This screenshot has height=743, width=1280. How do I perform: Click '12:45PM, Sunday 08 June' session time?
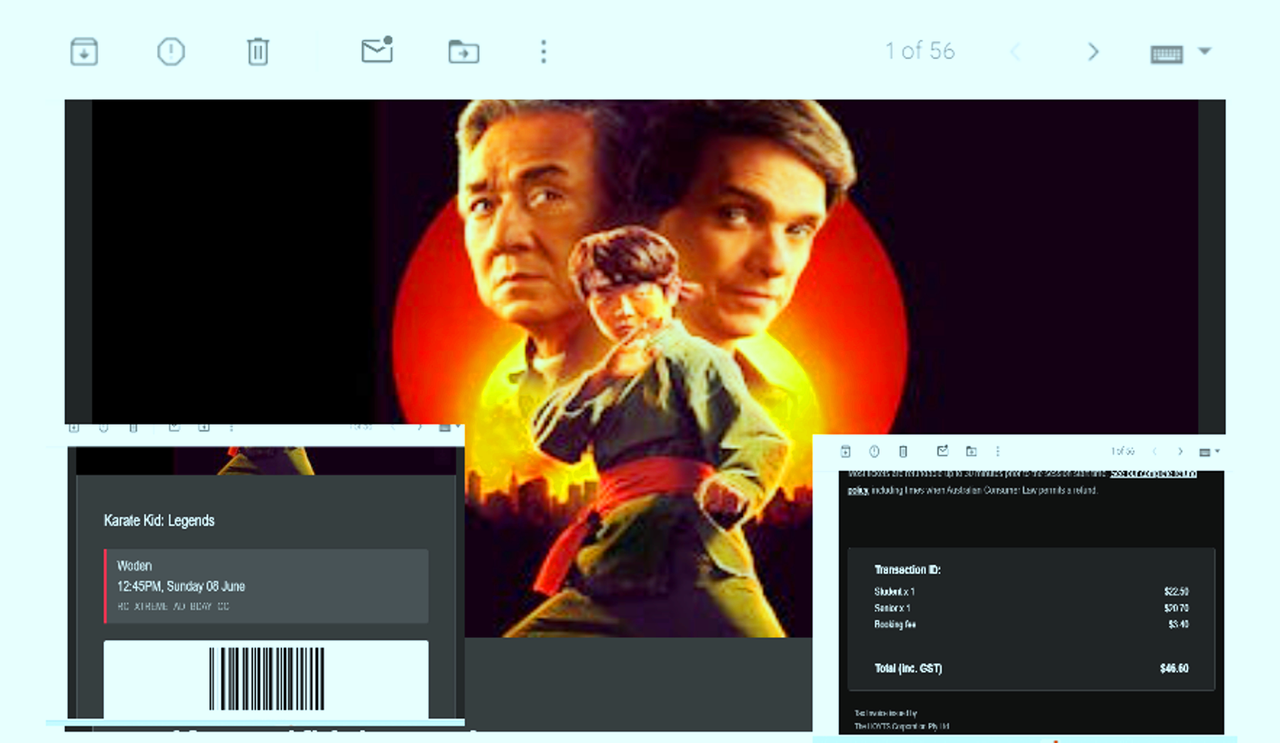pyautogui.click(x=181, y=586)
